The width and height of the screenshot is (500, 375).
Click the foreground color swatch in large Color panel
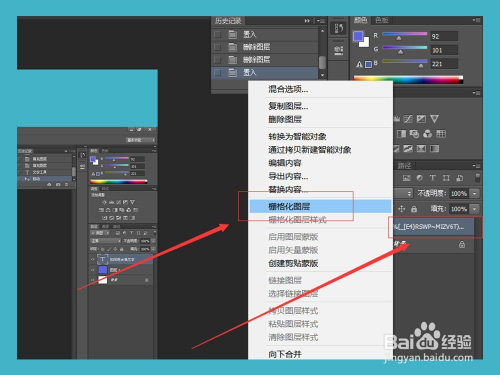tap(358, 36)
